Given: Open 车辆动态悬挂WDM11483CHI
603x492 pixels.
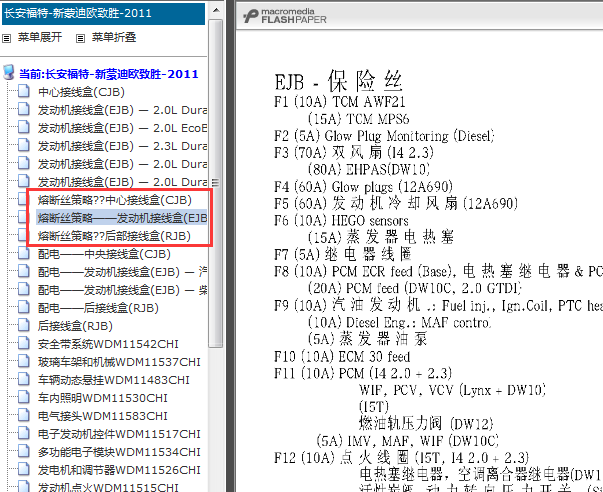Looking at the screenshot, I should pyautogui.click(x=113, y=380).
